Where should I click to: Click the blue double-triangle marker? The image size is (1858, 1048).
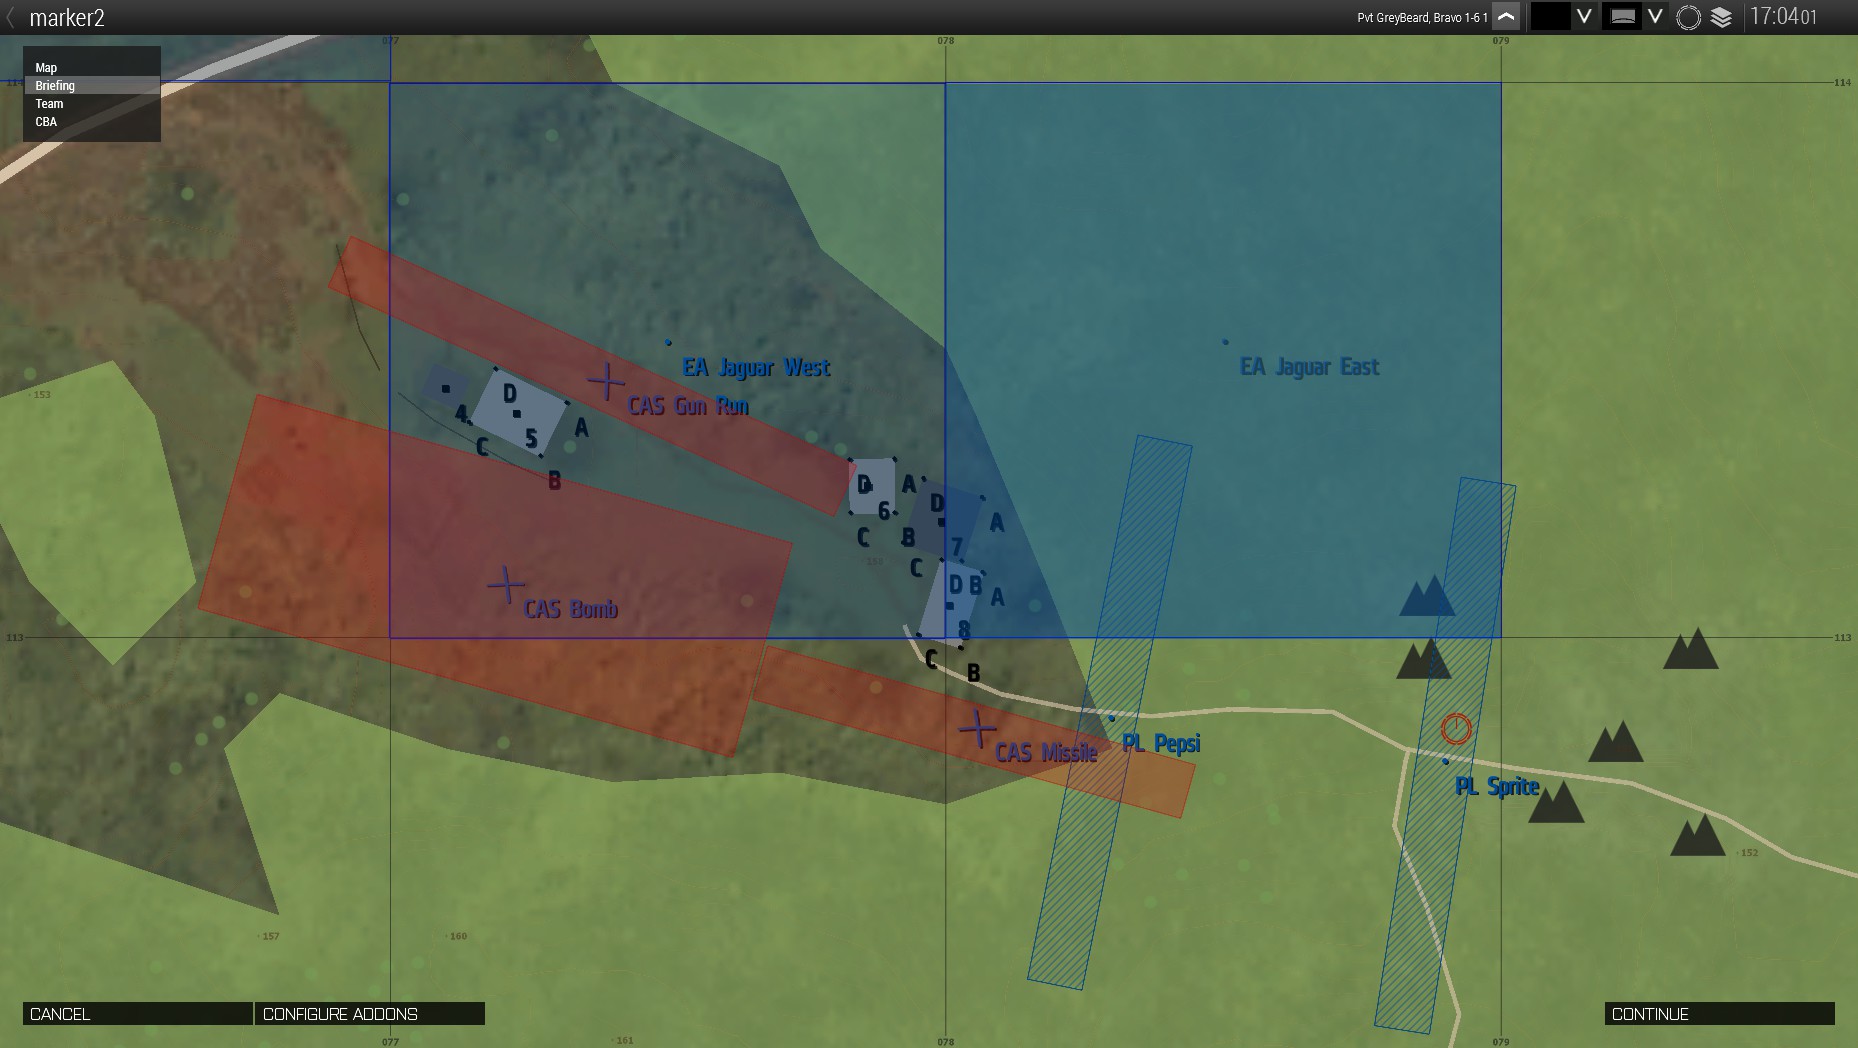[x=1427, y=596]
